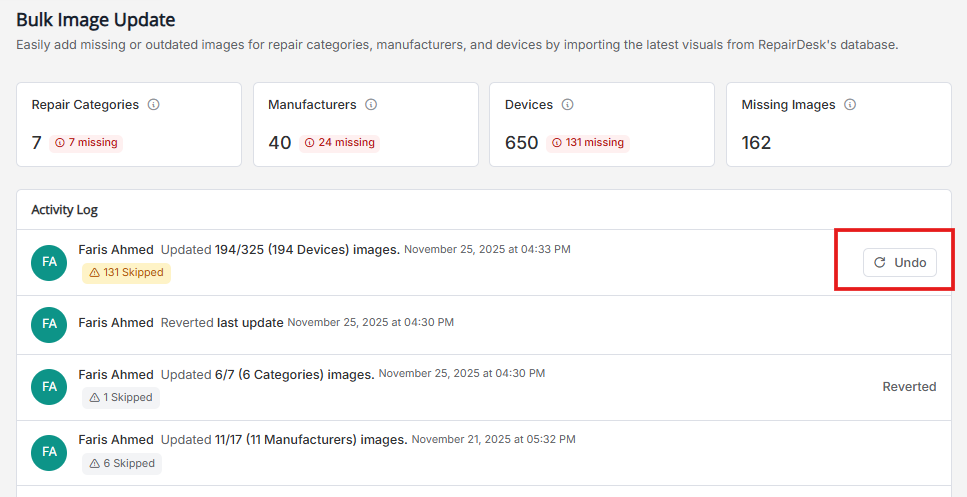This screenshot has width=967, height=497.
Task: Click the 1 Skipped badge
Action: coord(121,398)
